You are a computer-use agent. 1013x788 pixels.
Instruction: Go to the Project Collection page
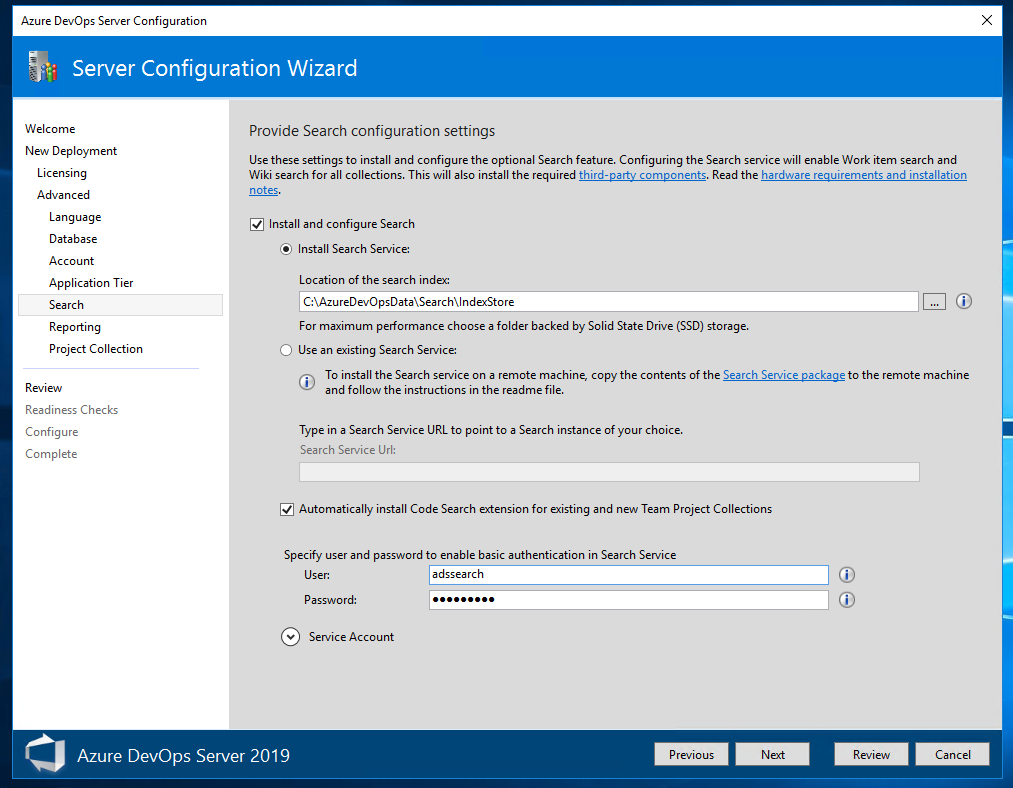(x=96, y=349)
